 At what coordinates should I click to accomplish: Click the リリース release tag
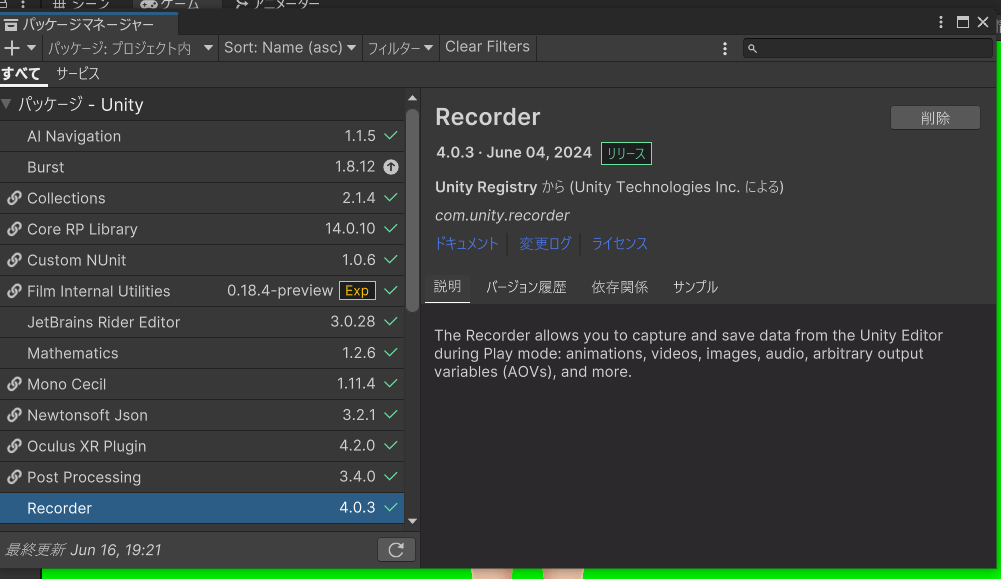click(x=626, y=153)
